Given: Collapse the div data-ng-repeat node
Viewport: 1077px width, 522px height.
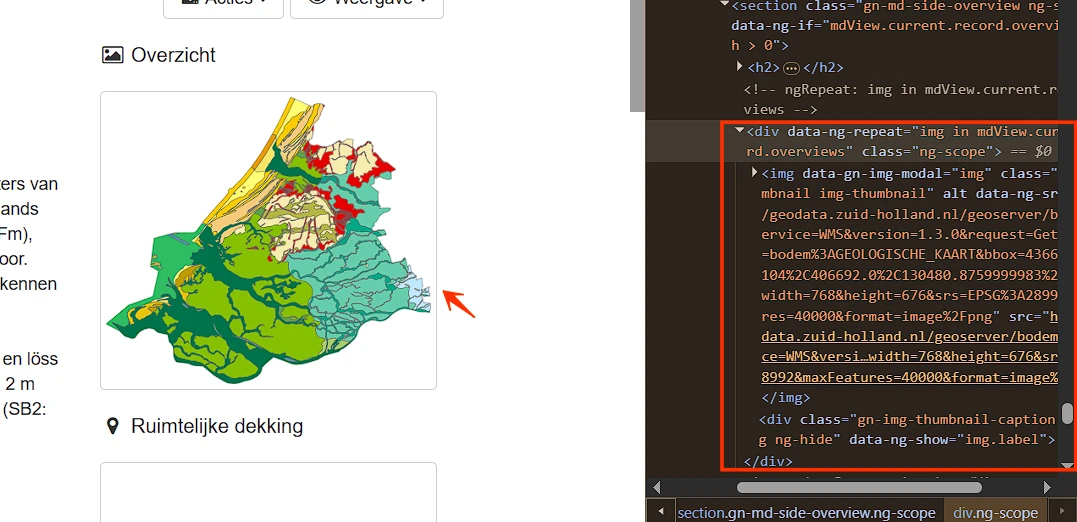Looking at the screenshot, I should coord(739,130).
